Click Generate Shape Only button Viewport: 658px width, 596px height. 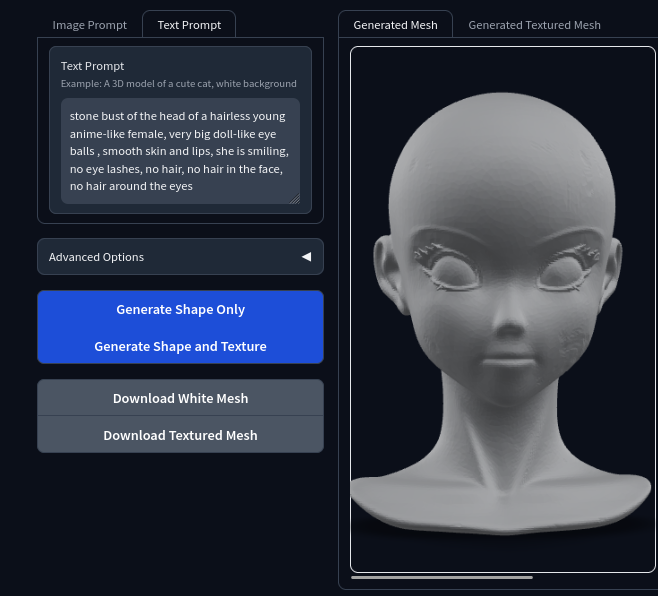click(x=180, y=309)
